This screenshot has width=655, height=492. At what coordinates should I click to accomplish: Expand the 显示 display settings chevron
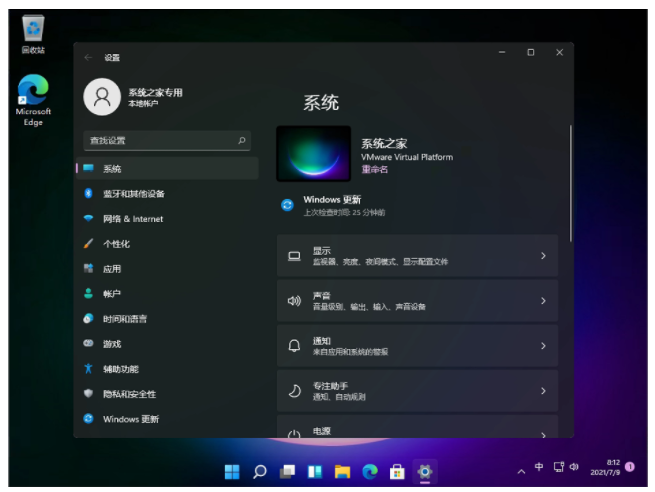(543, 256)
